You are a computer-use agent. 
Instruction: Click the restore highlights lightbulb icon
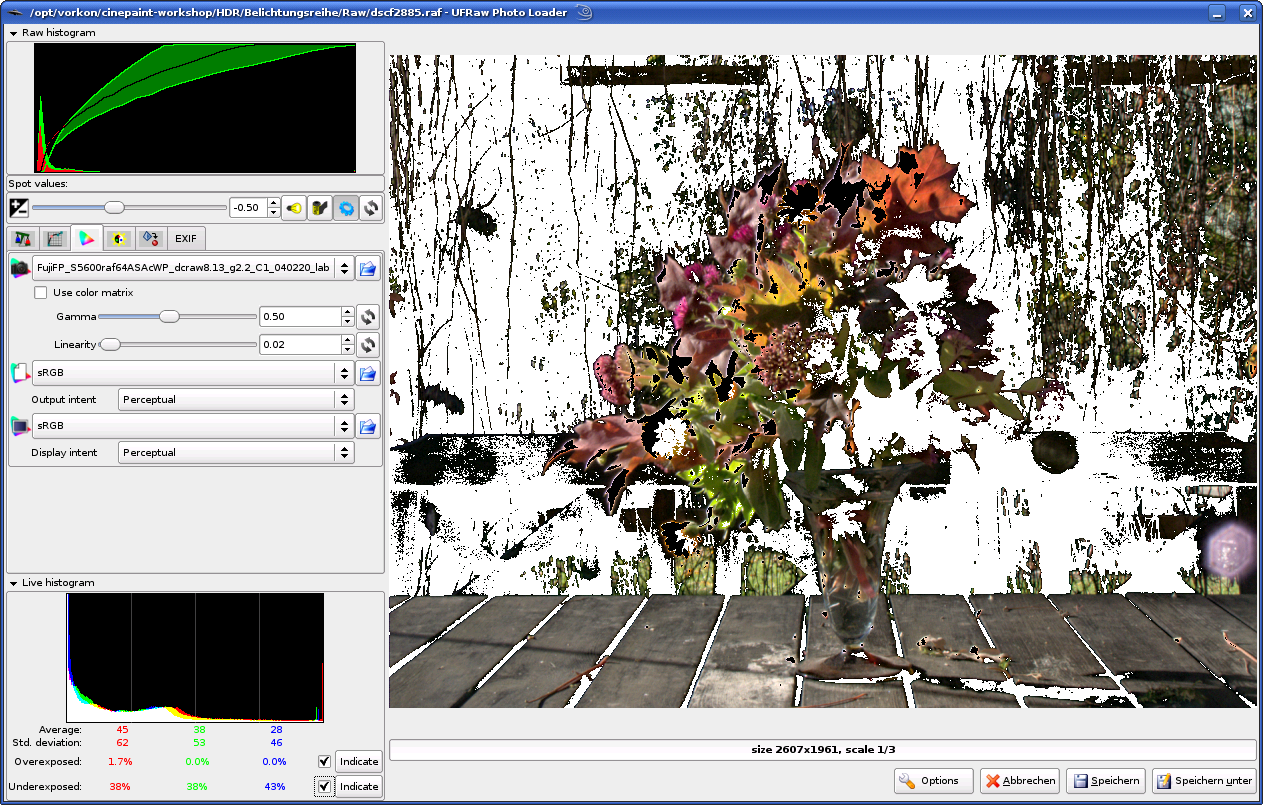tap(294, 208)
